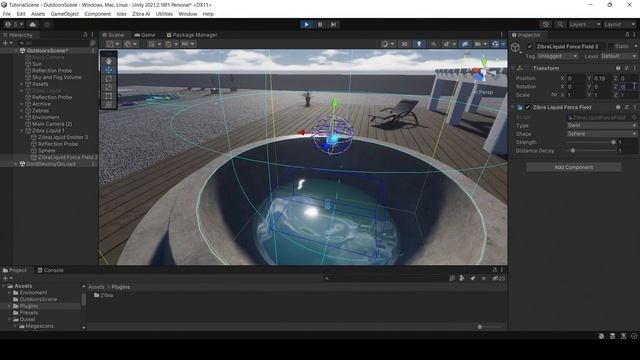The height and width of the screenshot is (360, 640).
Task: Toggle scene lighting bulb button
Action: tap(419, 44)
